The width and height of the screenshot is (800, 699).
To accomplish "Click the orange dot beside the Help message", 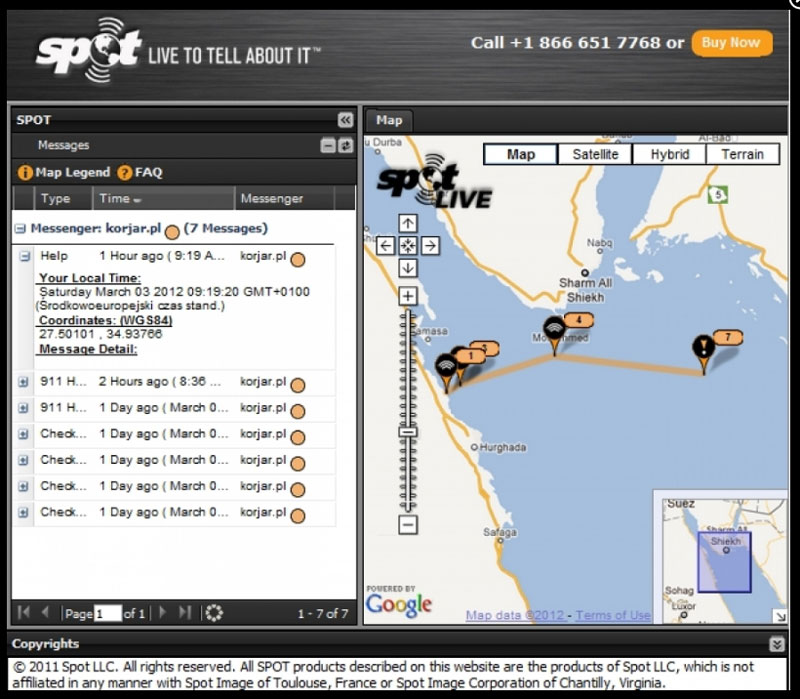I will (x=297, y=260).
